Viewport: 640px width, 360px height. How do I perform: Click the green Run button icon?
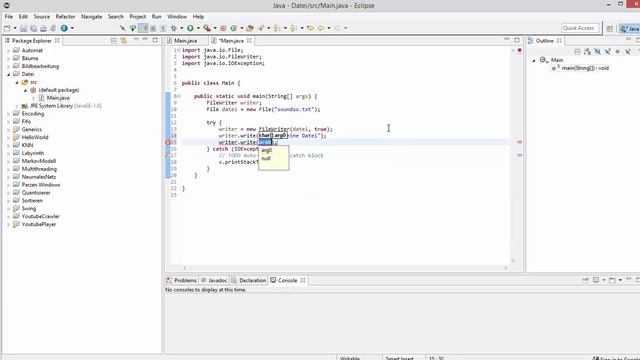pos(190,28)
